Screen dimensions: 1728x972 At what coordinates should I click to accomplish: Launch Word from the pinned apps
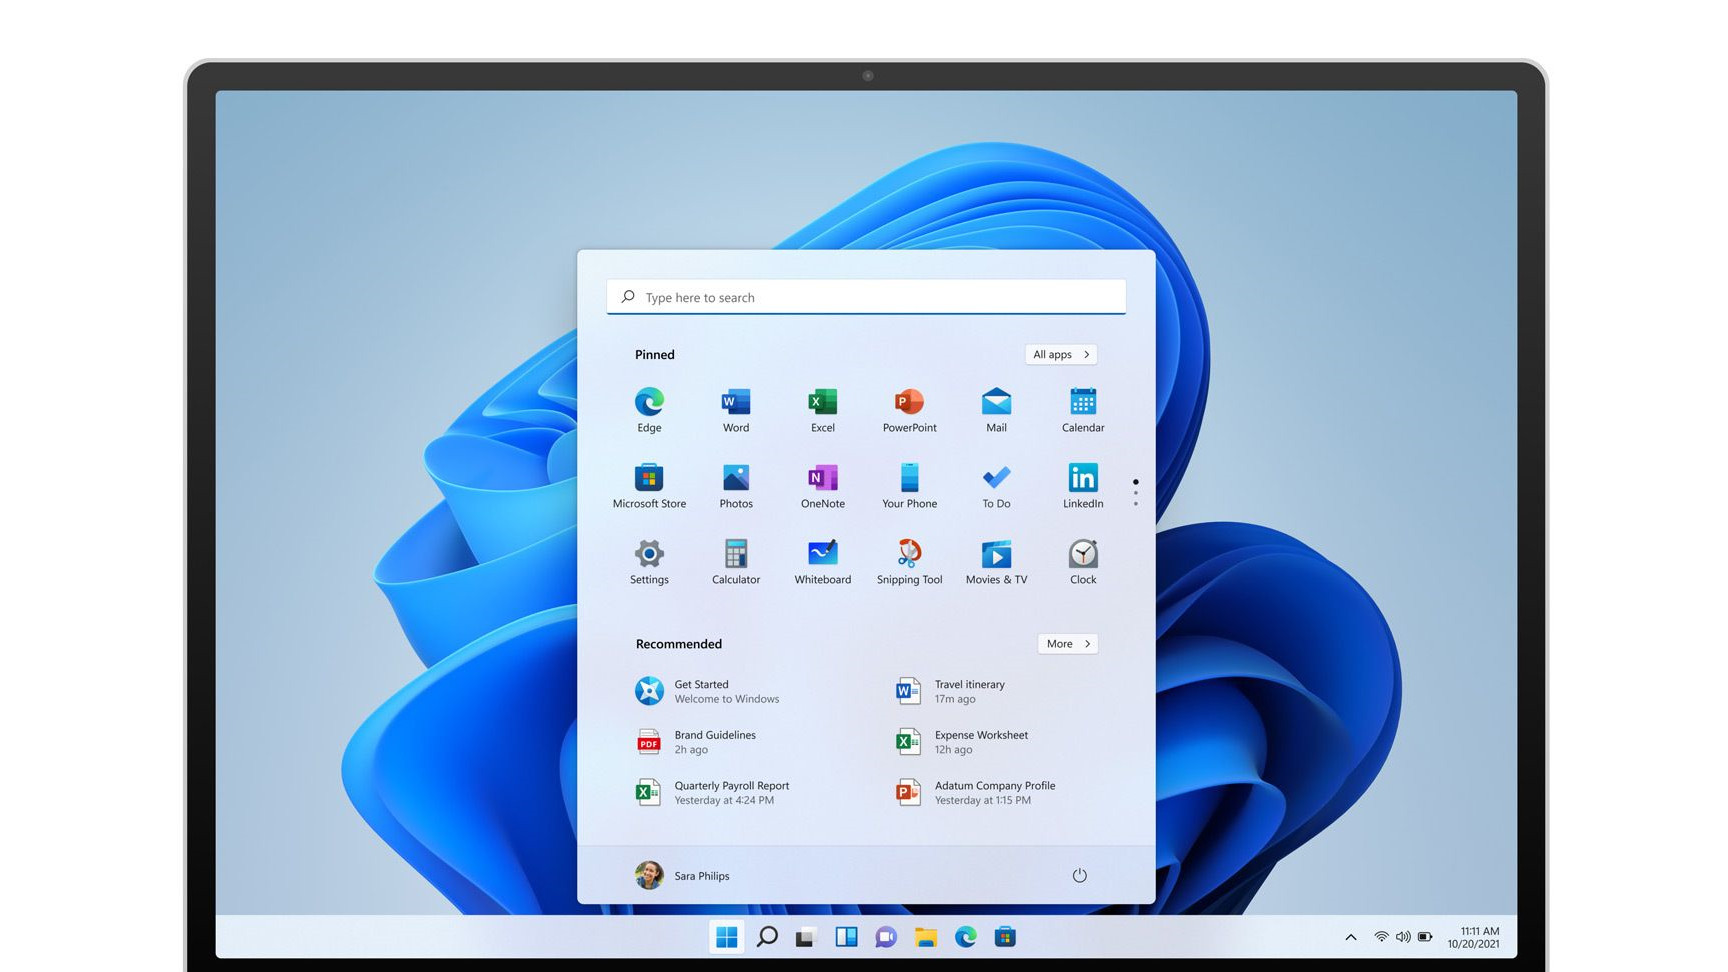736,410
